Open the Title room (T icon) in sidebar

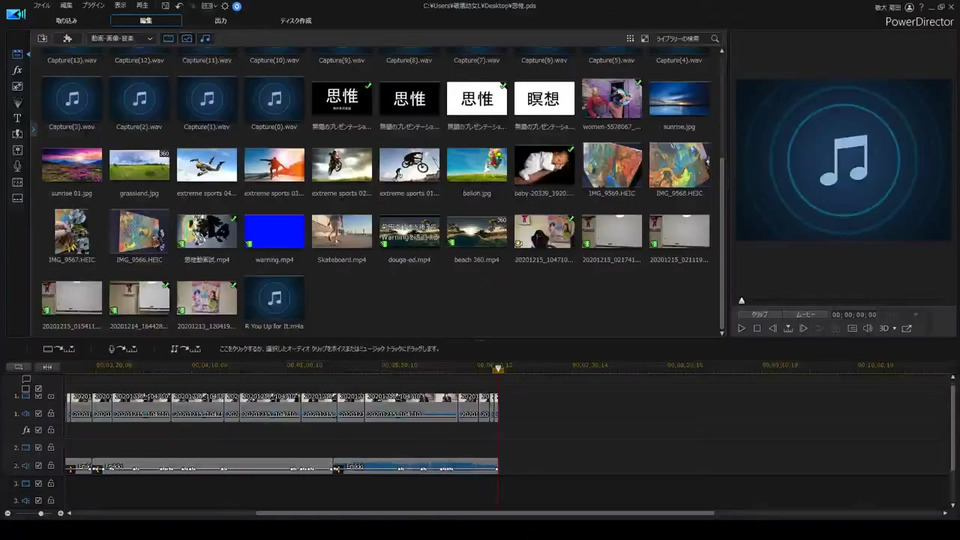click(x=17, y=118)
